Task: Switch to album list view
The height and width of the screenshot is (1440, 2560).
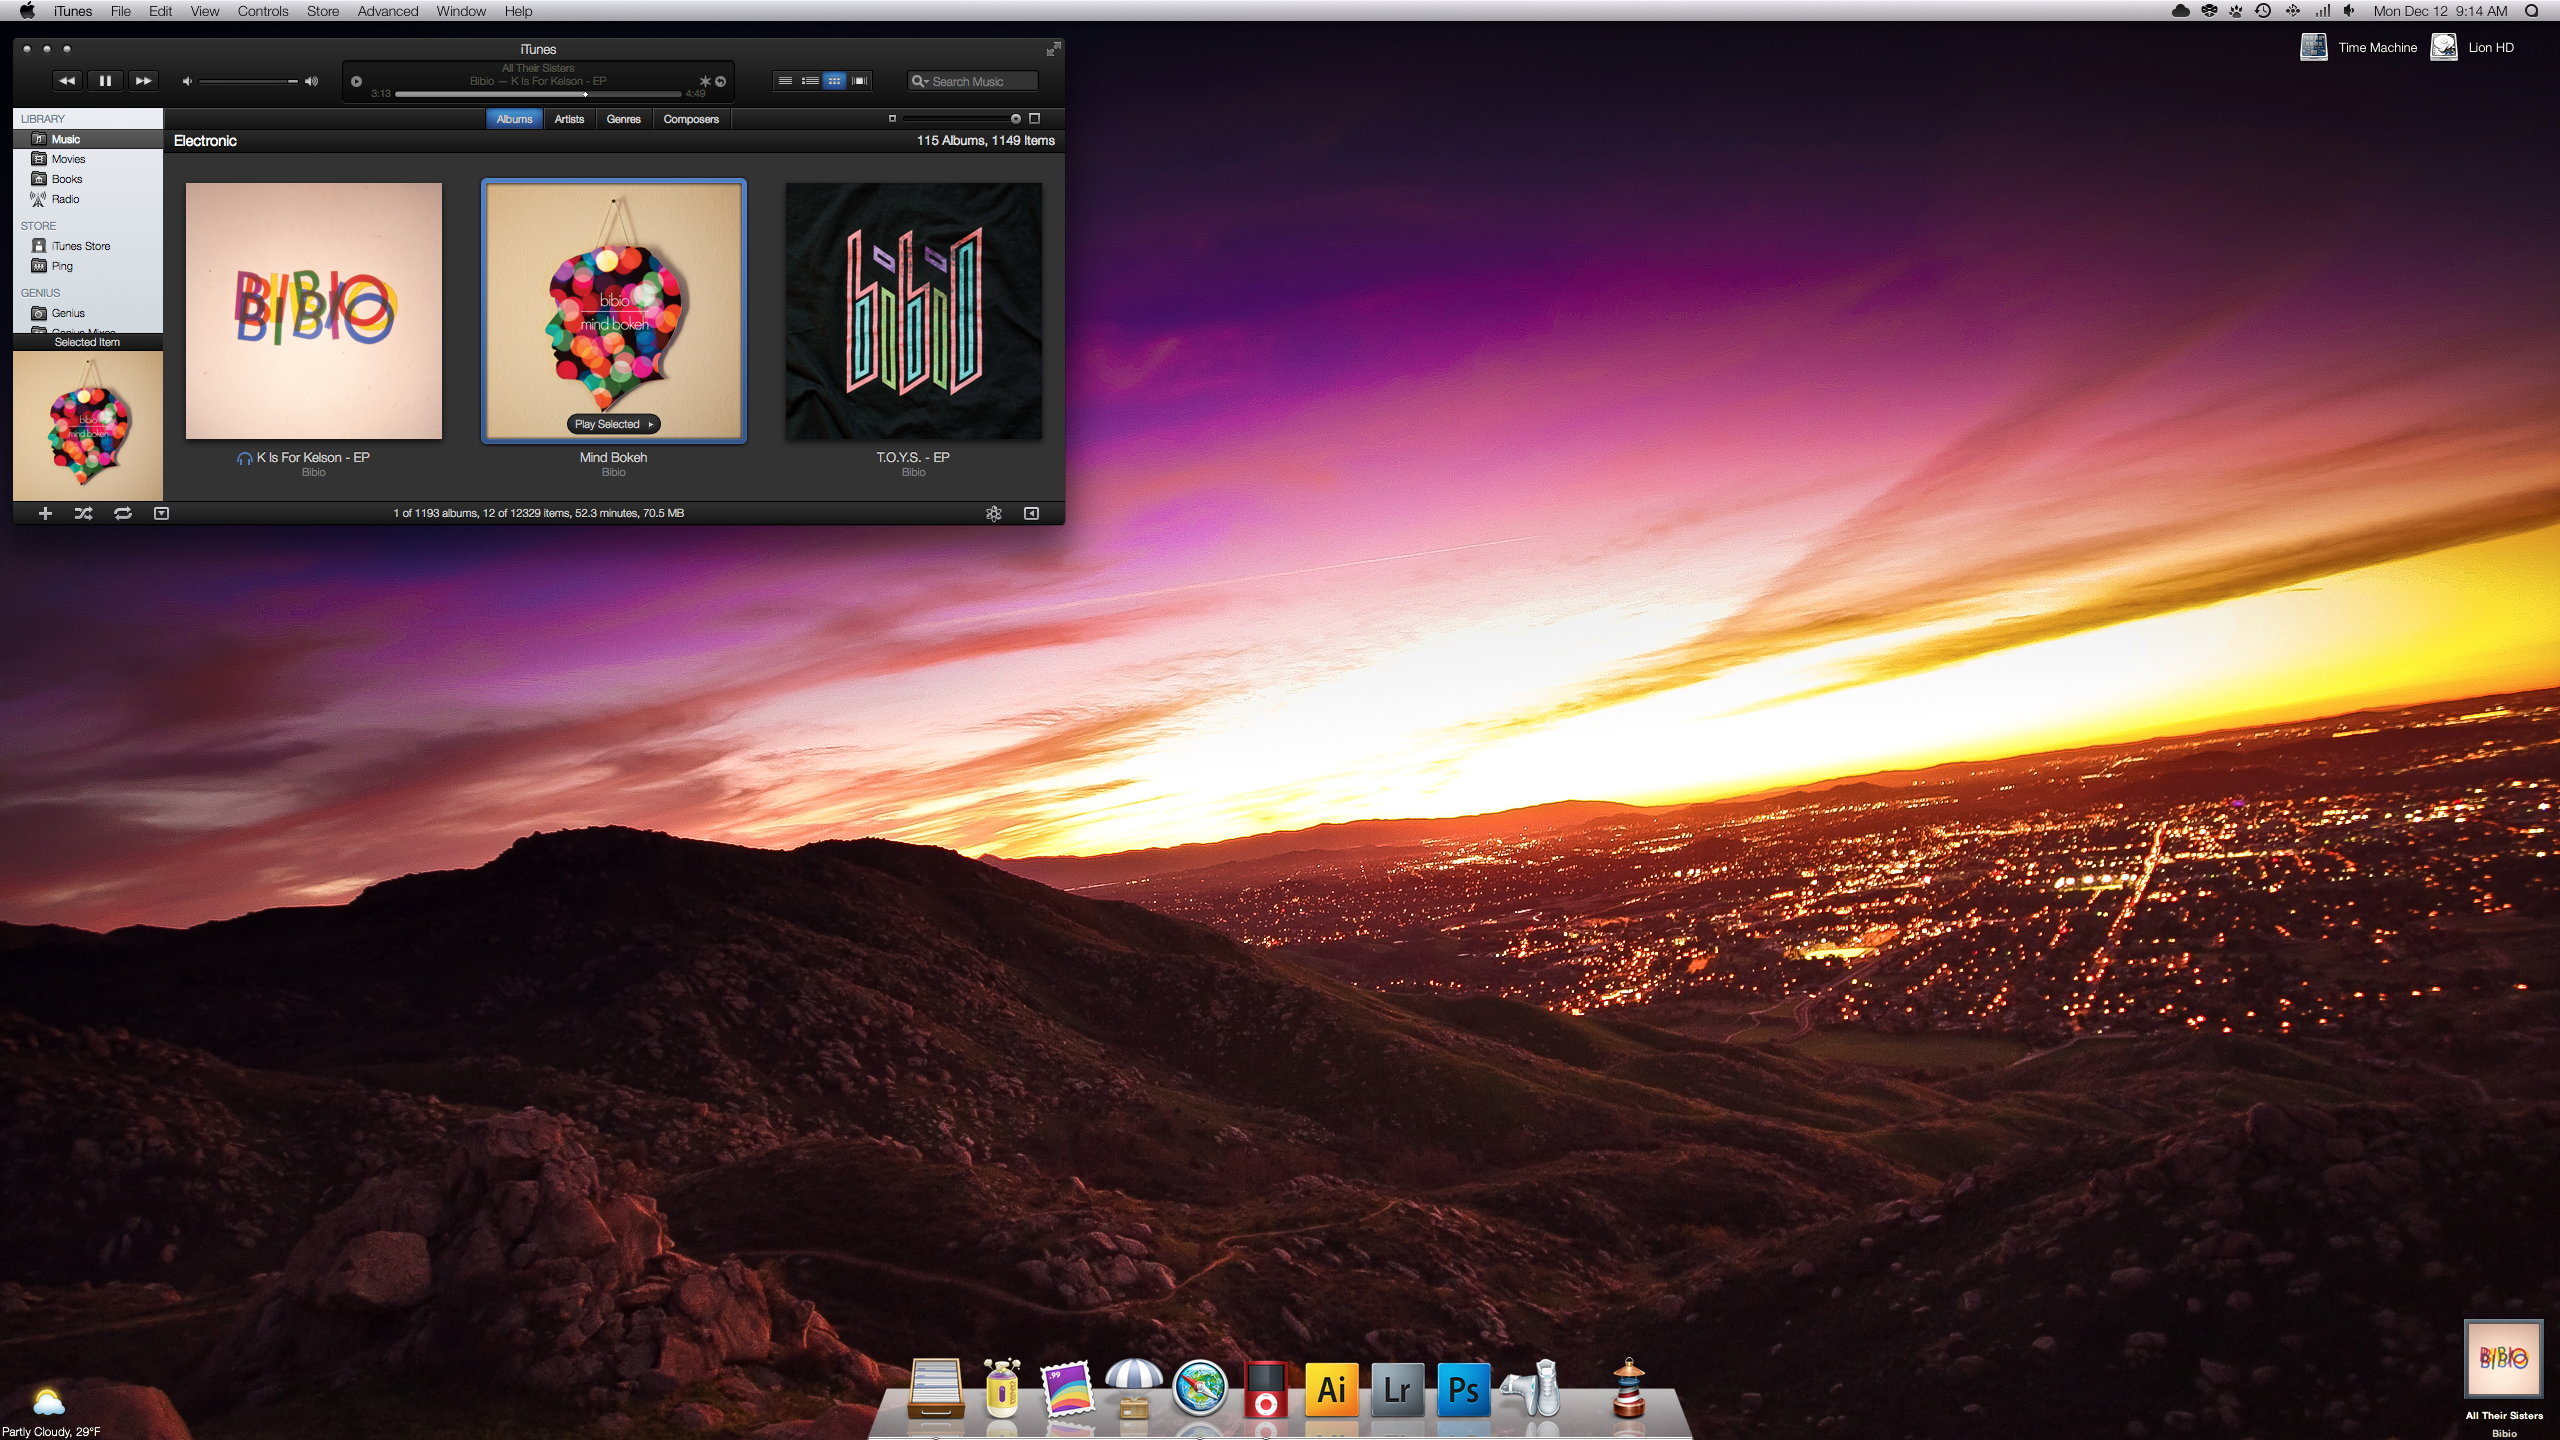Action: tap(810, 81)
